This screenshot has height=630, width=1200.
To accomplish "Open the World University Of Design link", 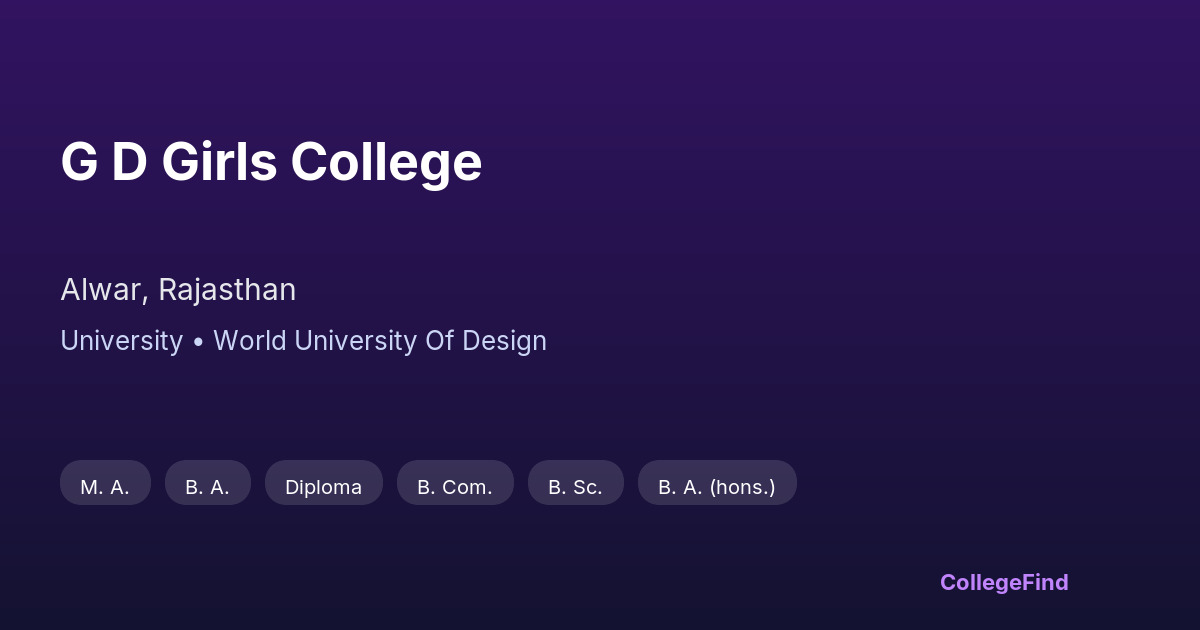I will point(380,341).
